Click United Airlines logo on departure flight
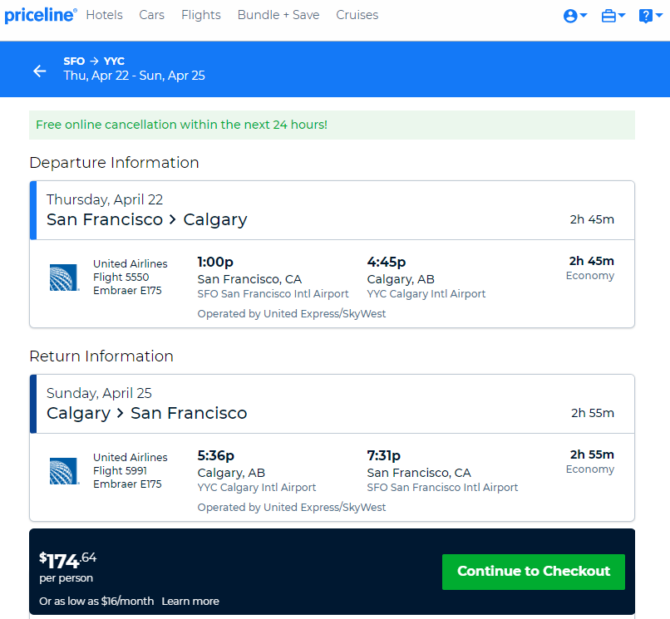Viewport: 670px width, 619px height. (x=64, y=277)
